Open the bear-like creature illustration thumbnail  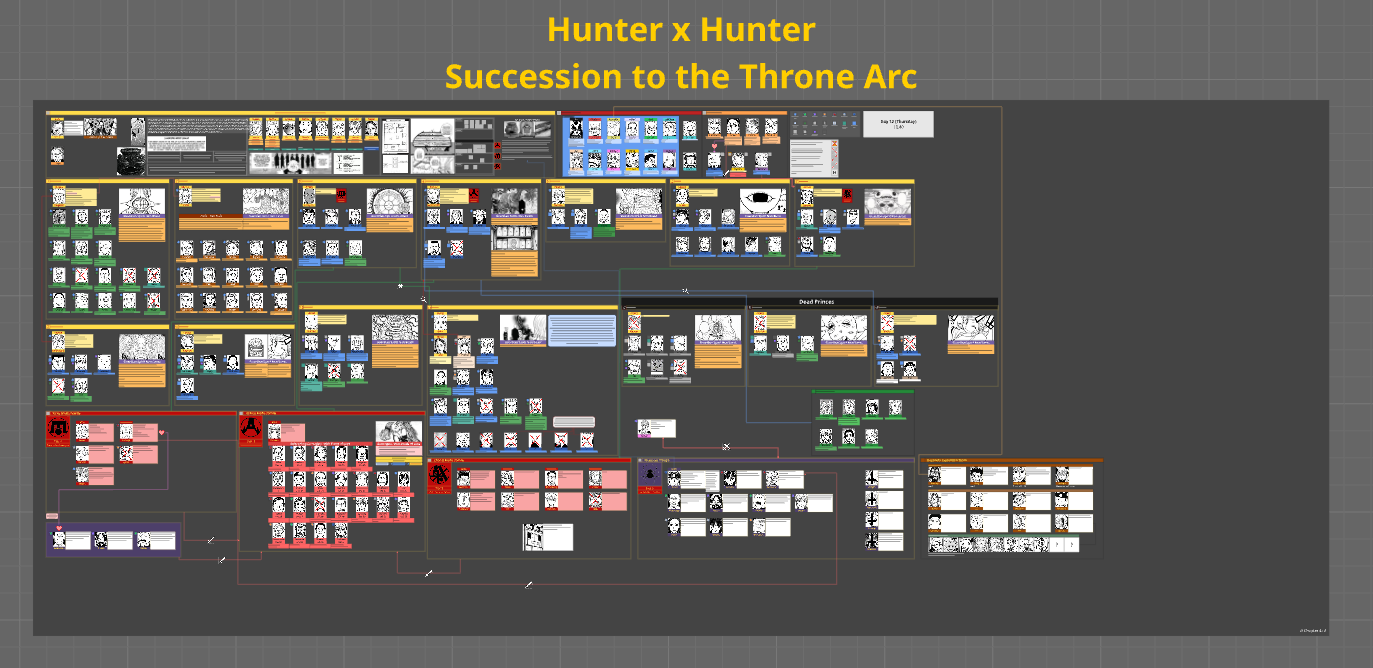[887, 202]
